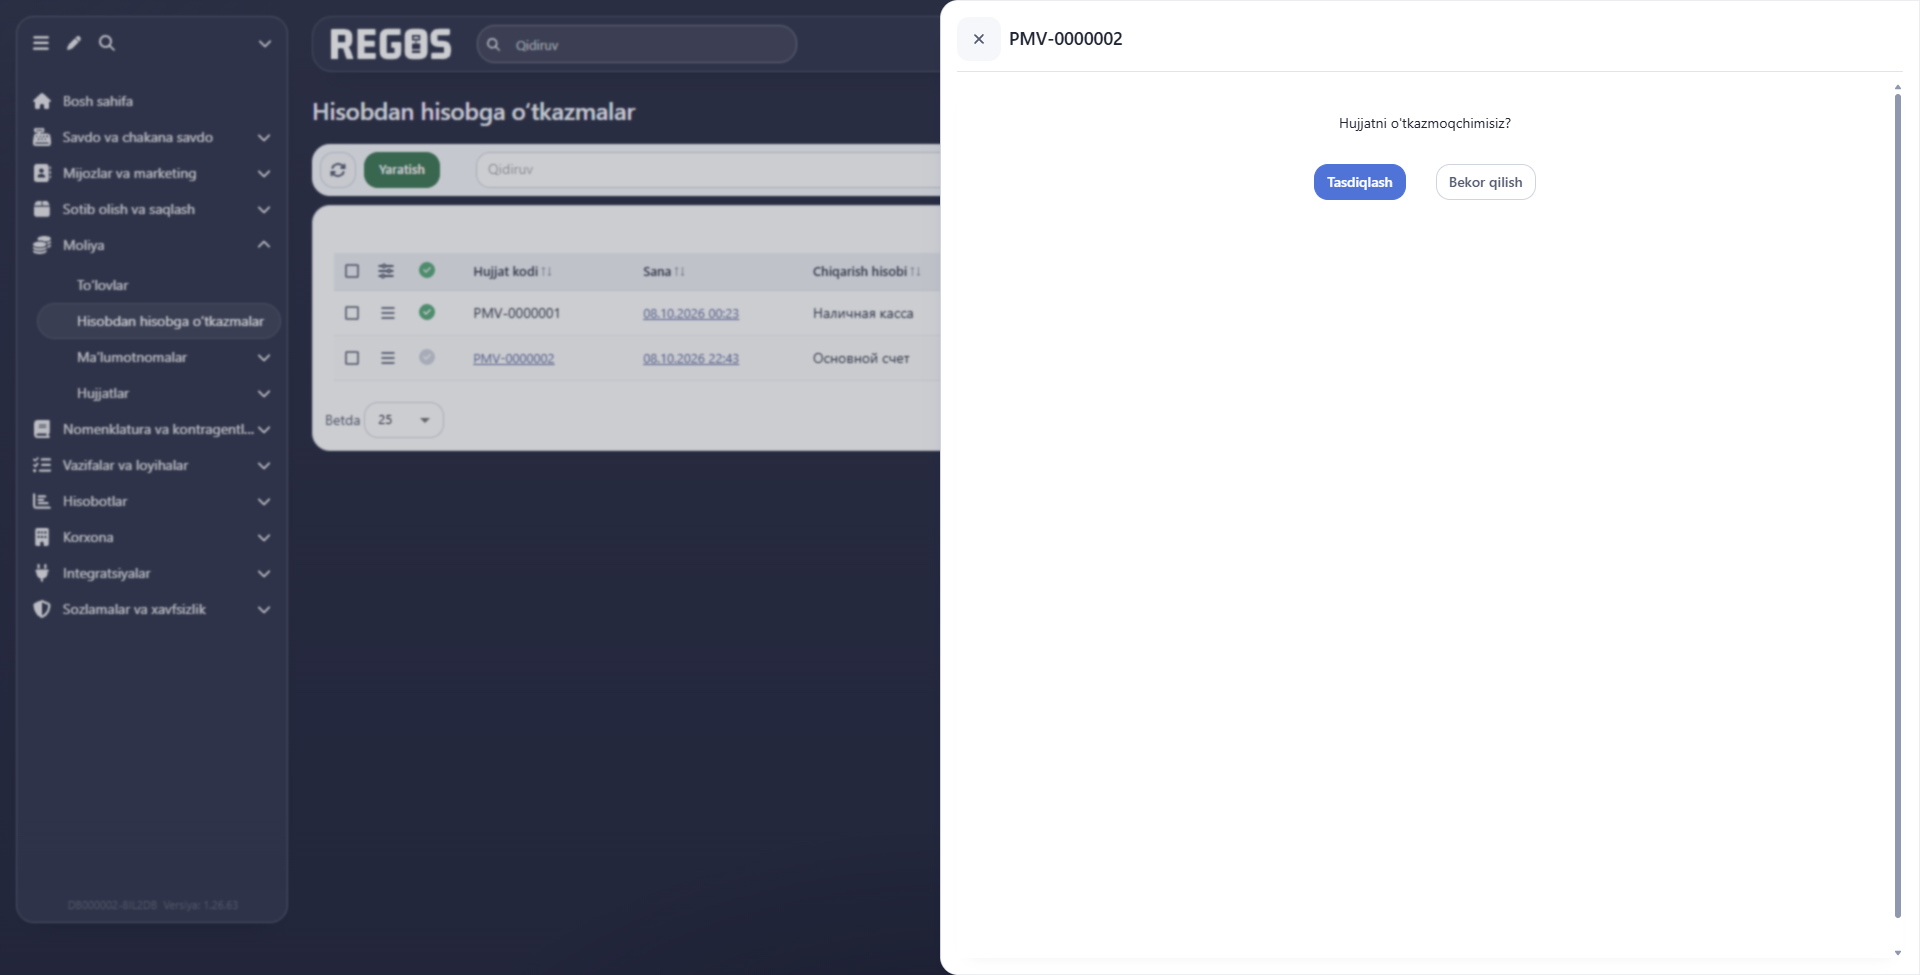Sort by Hujjat kodi column
The width and height of the screenshot is (1920, 975).
tap(512, 272)
